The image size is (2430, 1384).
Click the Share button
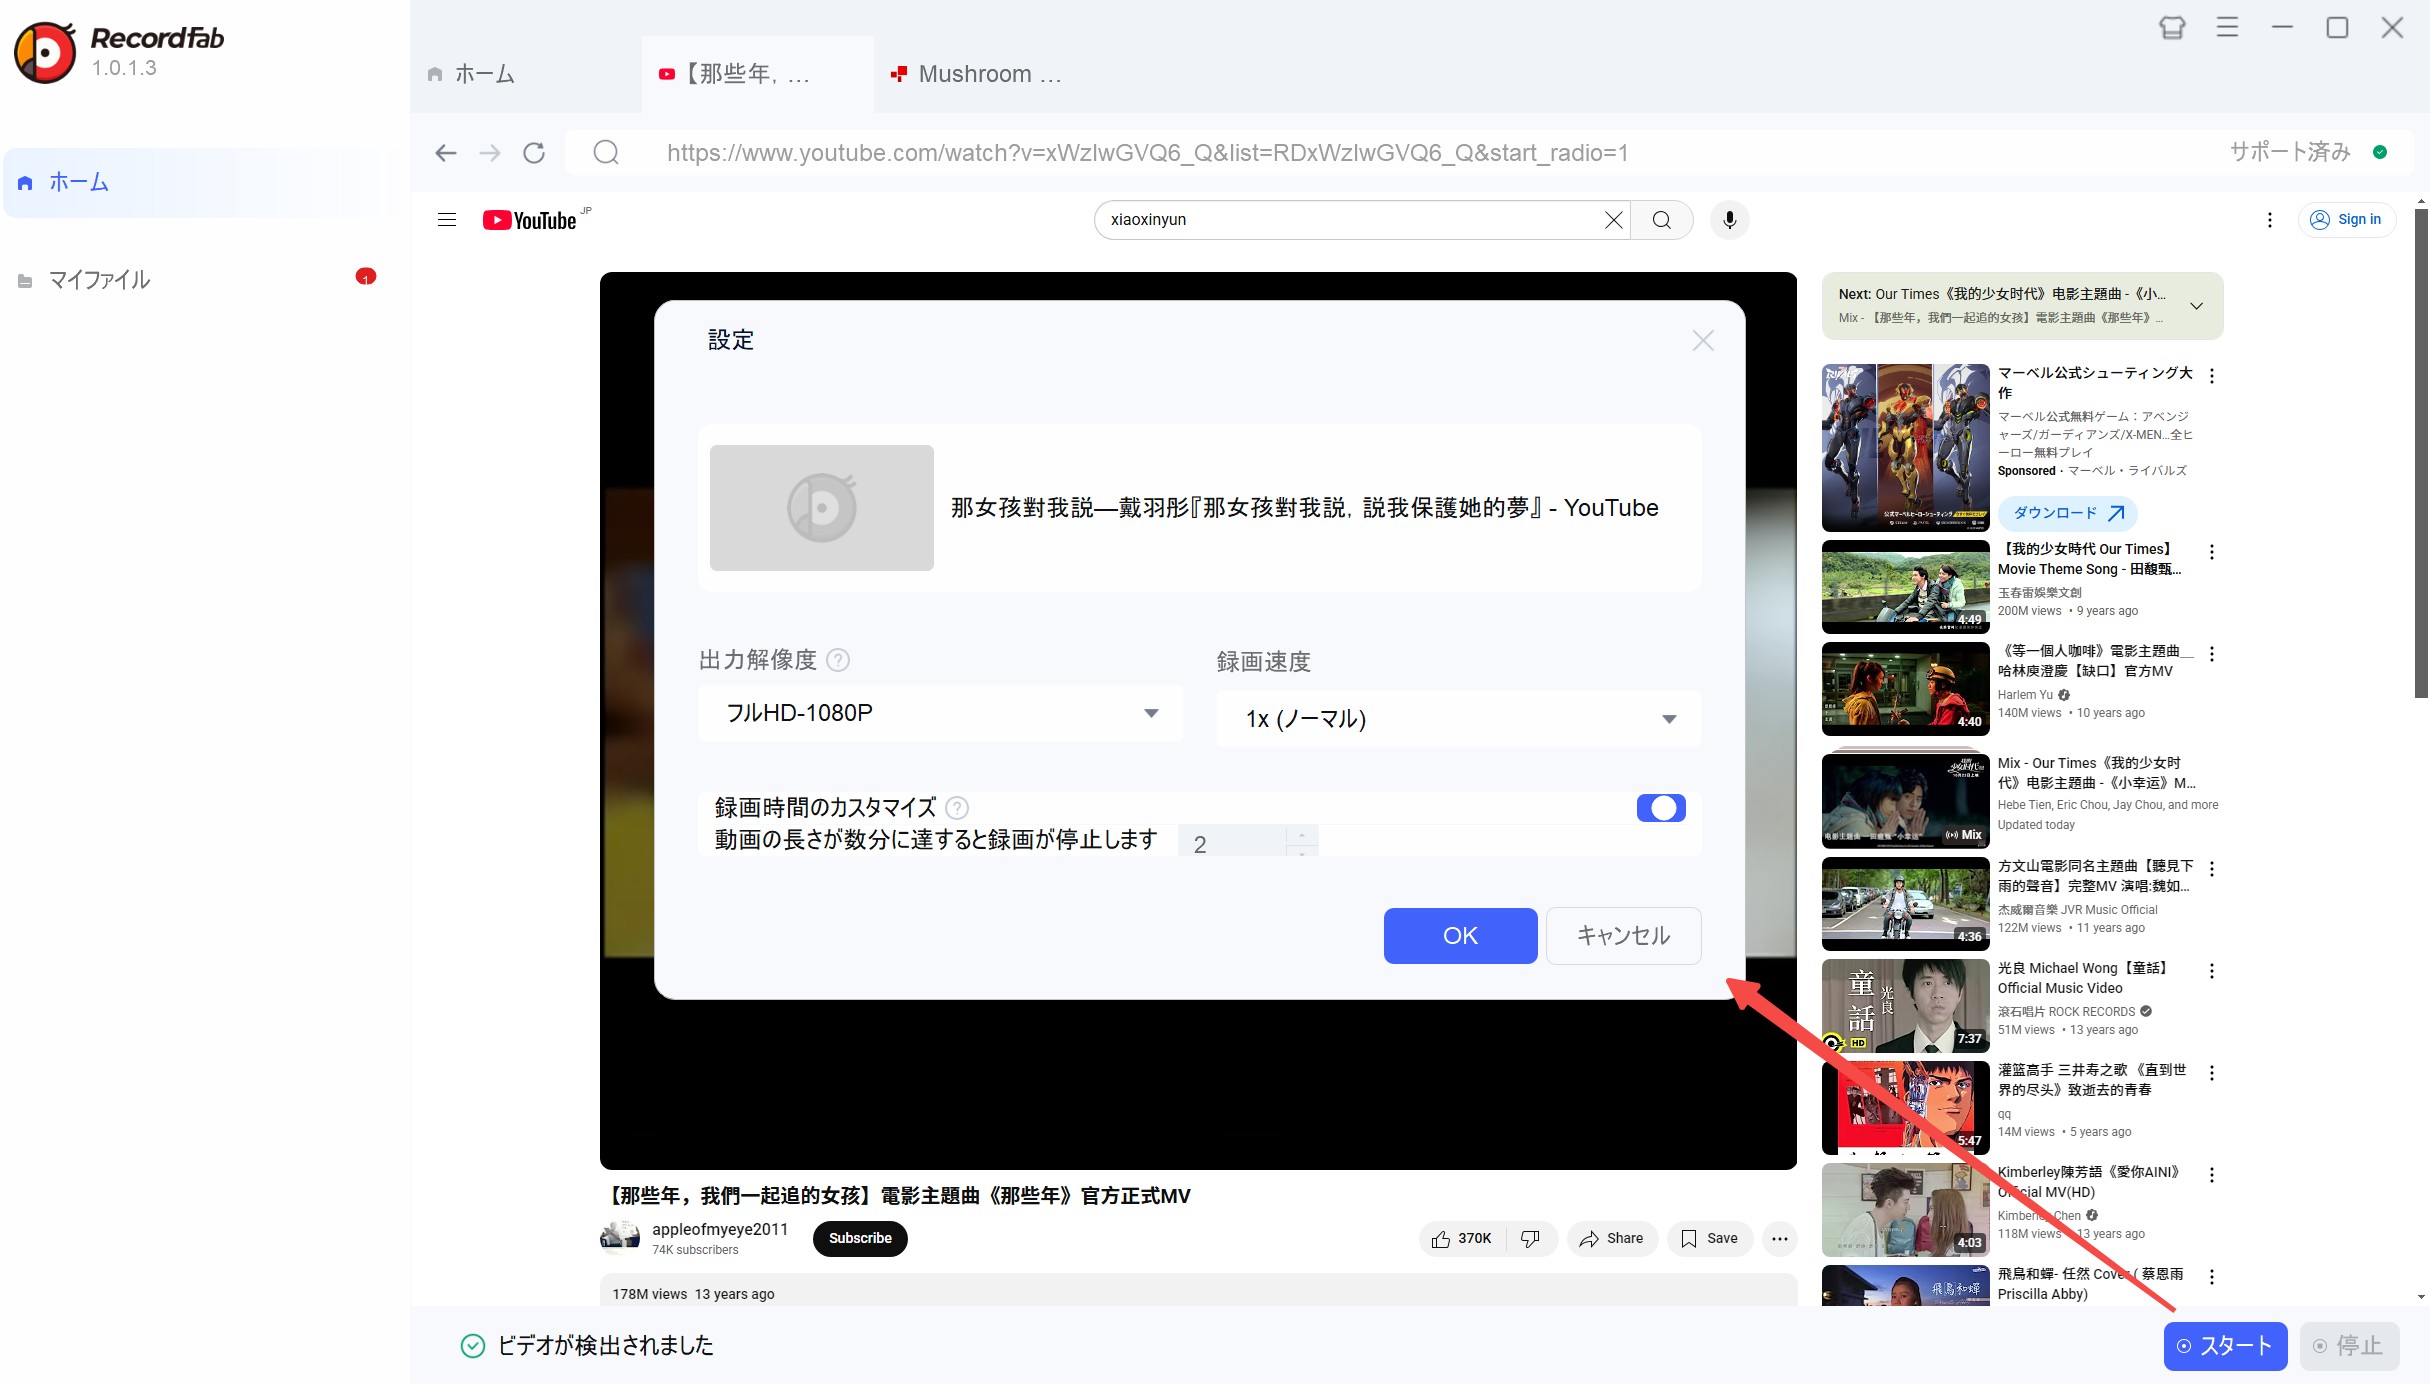click(1612, 1239)
